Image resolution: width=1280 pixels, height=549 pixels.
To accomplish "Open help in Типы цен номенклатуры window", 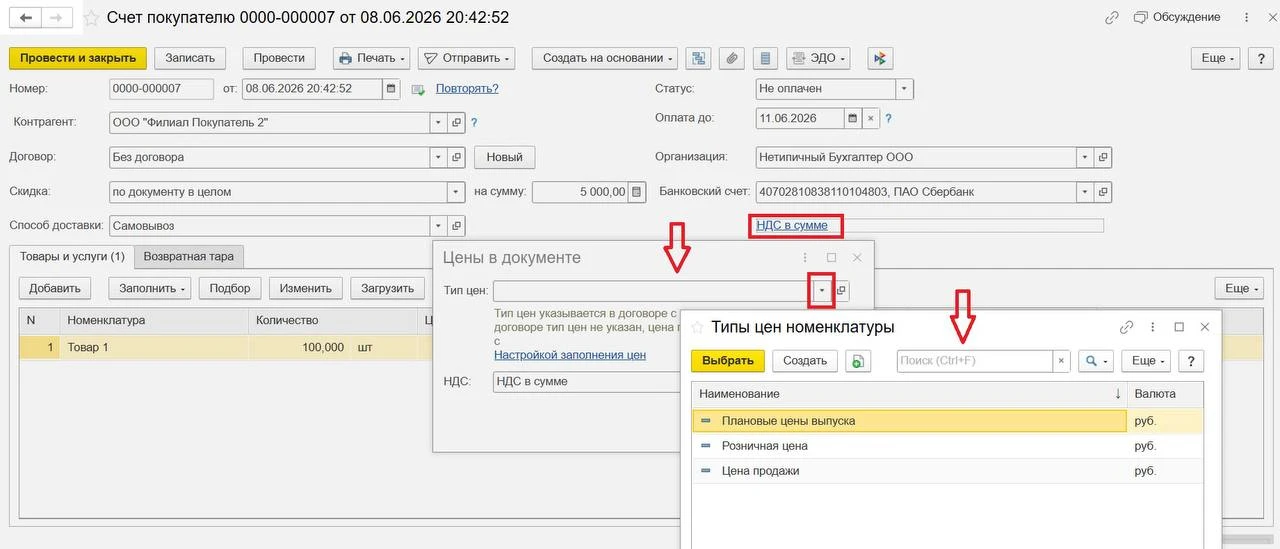I will pos(1191,361).
